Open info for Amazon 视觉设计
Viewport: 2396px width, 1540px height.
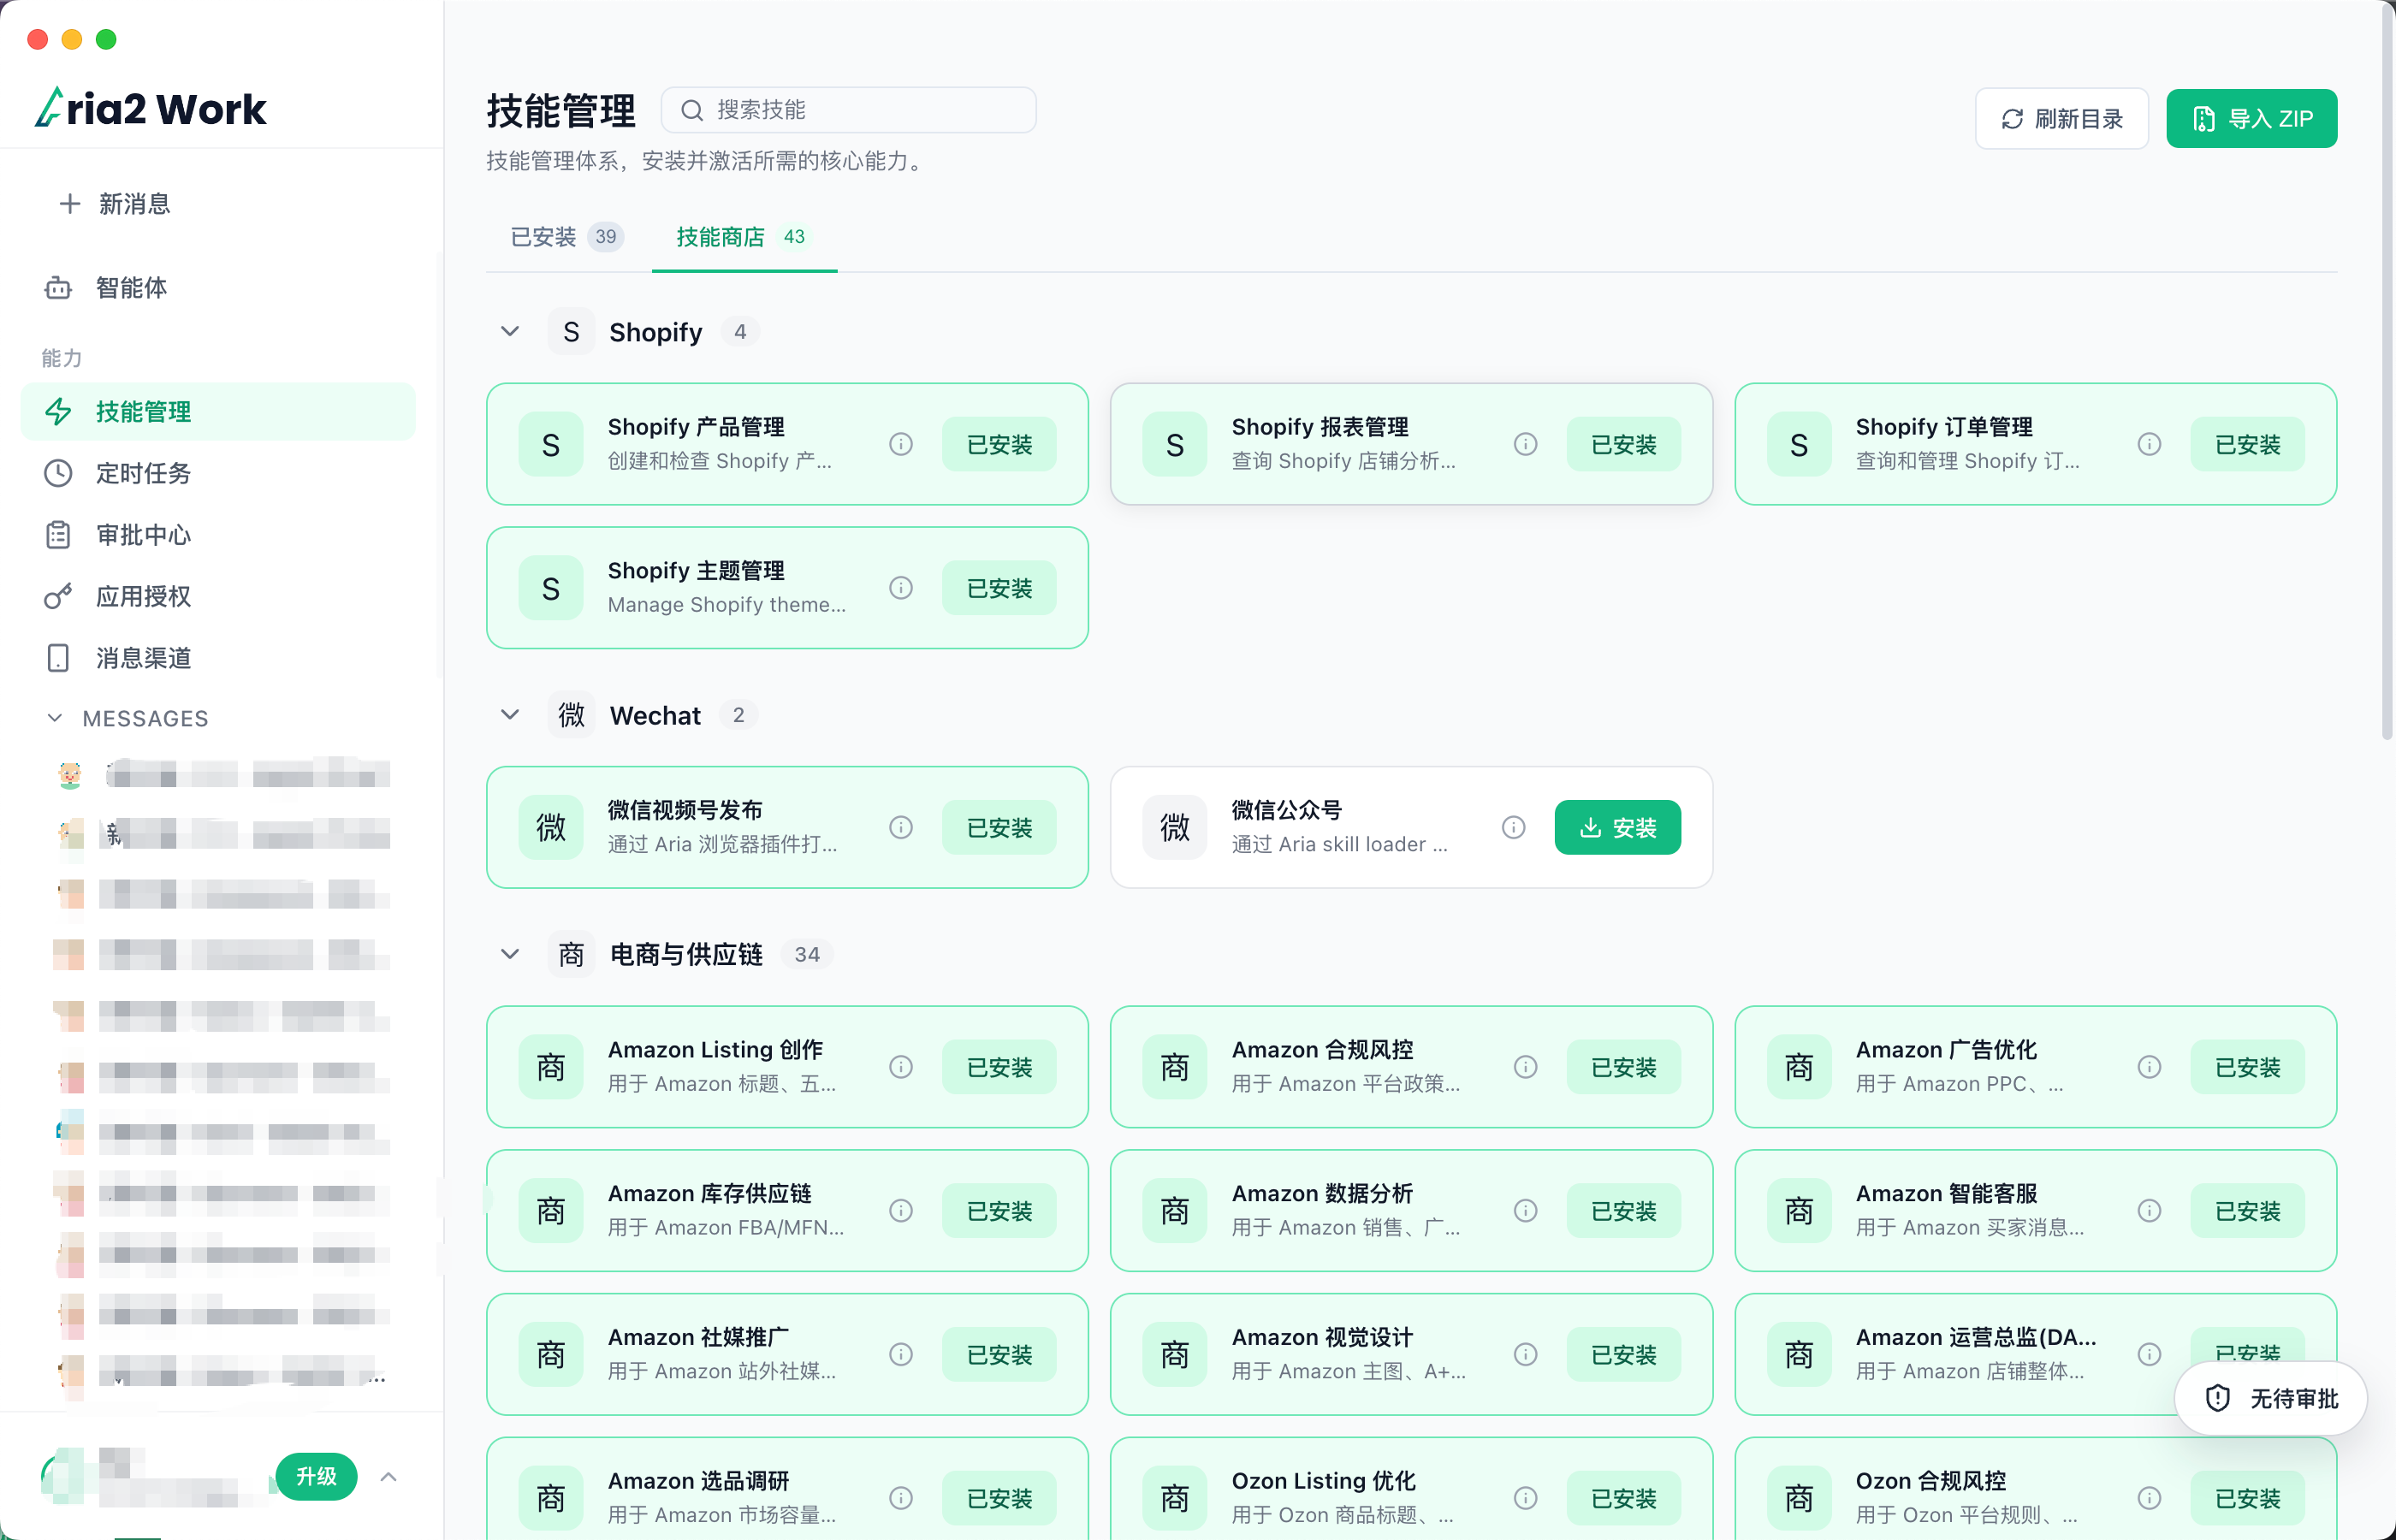pyautogui.click(x=1525, y=1354)
